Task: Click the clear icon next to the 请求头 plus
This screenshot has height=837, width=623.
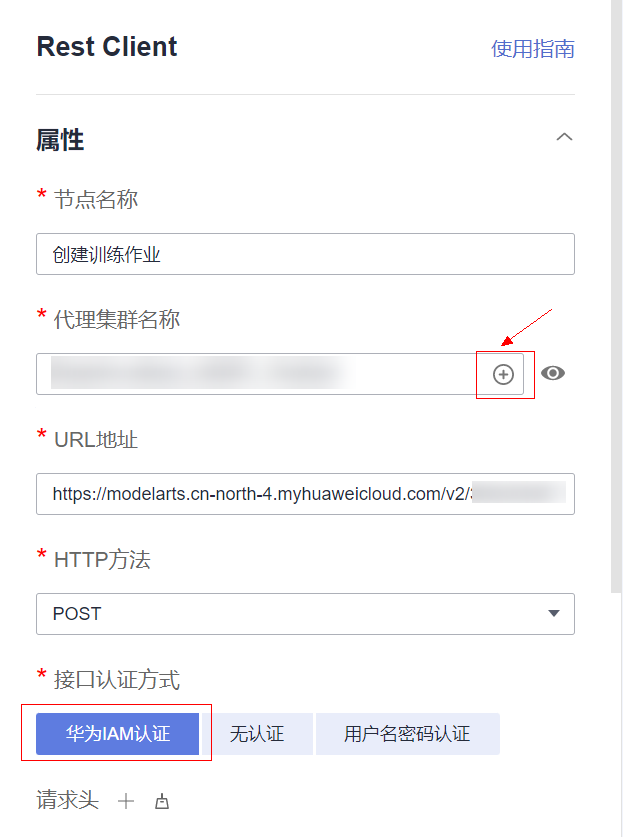Action: (x=162, y=801)
